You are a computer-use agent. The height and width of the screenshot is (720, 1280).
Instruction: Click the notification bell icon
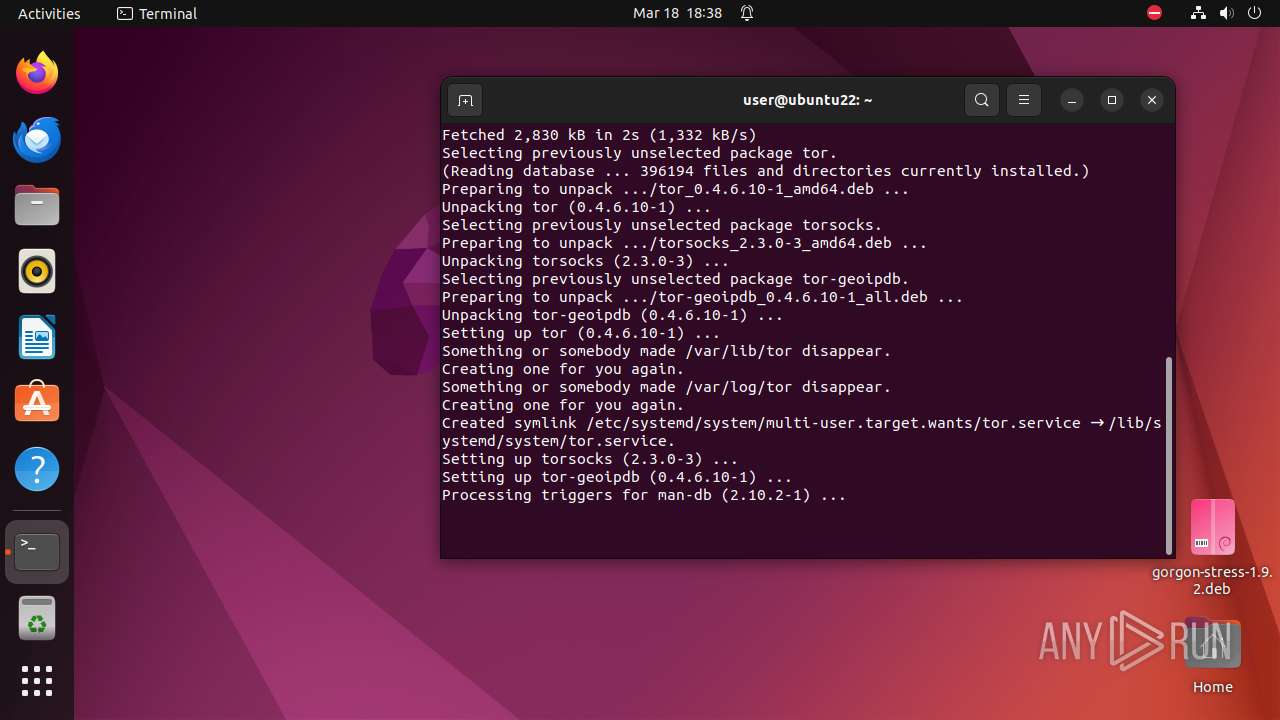(x=747, y=13)
